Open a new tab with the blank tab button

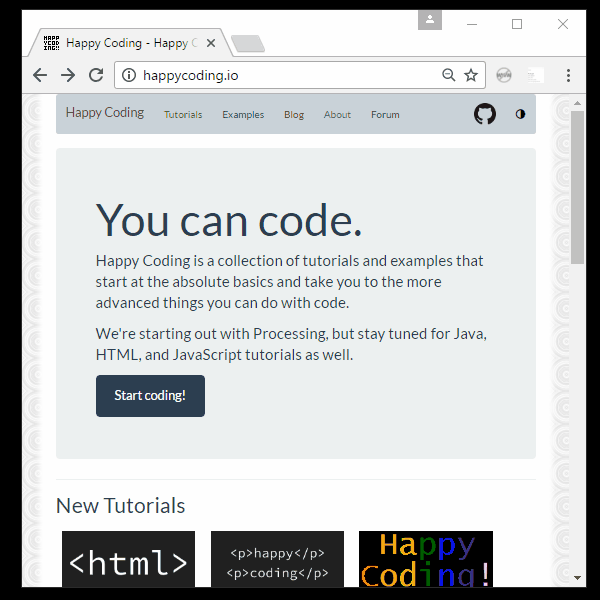248,44
